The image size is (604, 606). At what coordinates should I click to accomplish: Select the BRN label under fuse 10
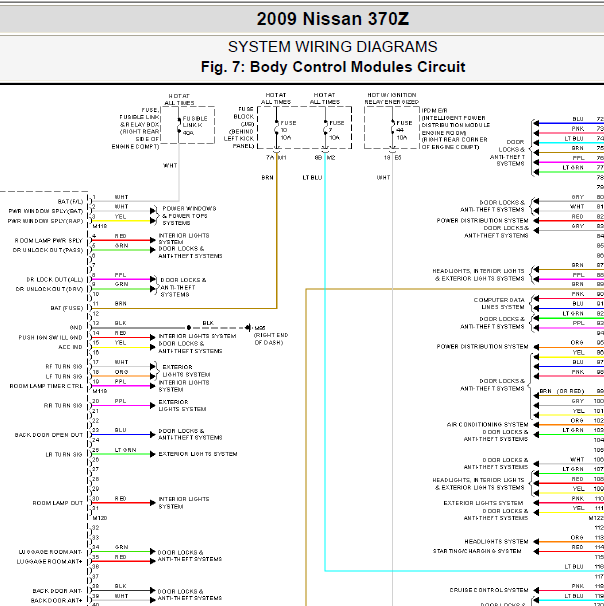pyautogui.click(x=267, y=178)
